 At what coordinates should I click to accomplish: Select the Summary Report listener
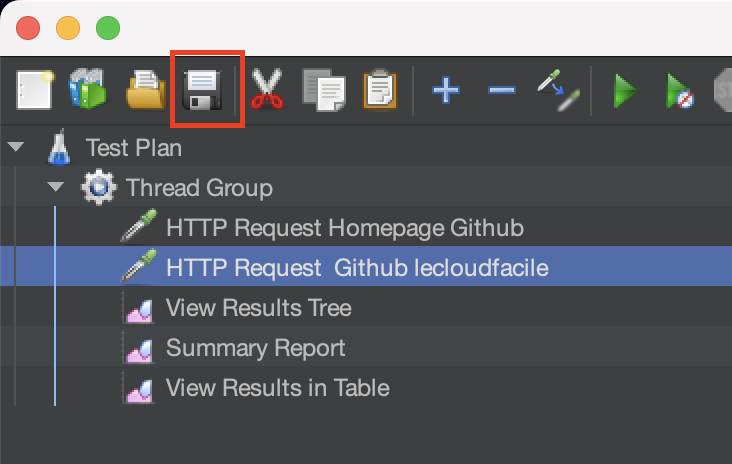[255, 347]
